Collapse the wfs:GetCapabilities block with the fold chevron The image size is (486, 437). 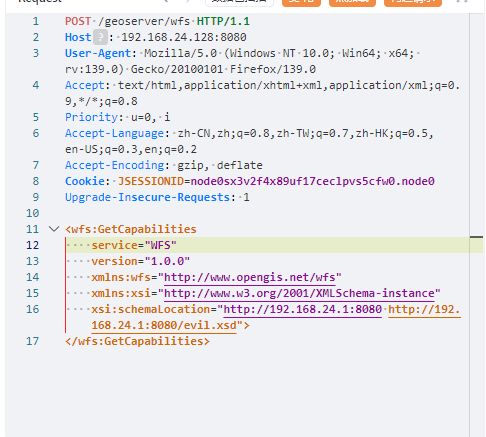pos(54,229)
